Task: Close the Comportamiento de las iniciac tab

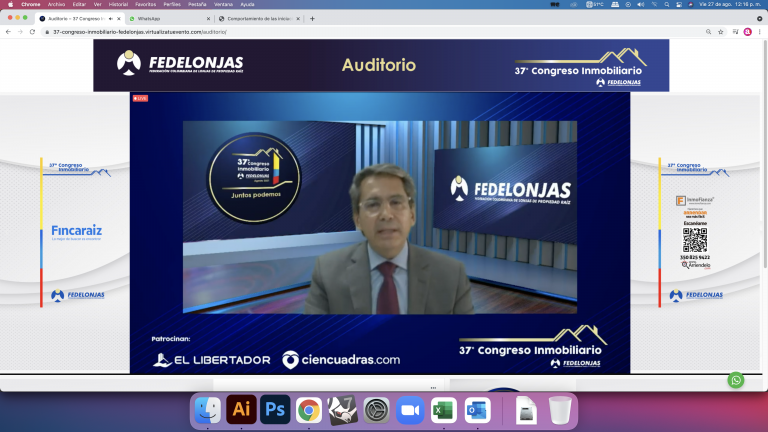Action: pos(298,19)
